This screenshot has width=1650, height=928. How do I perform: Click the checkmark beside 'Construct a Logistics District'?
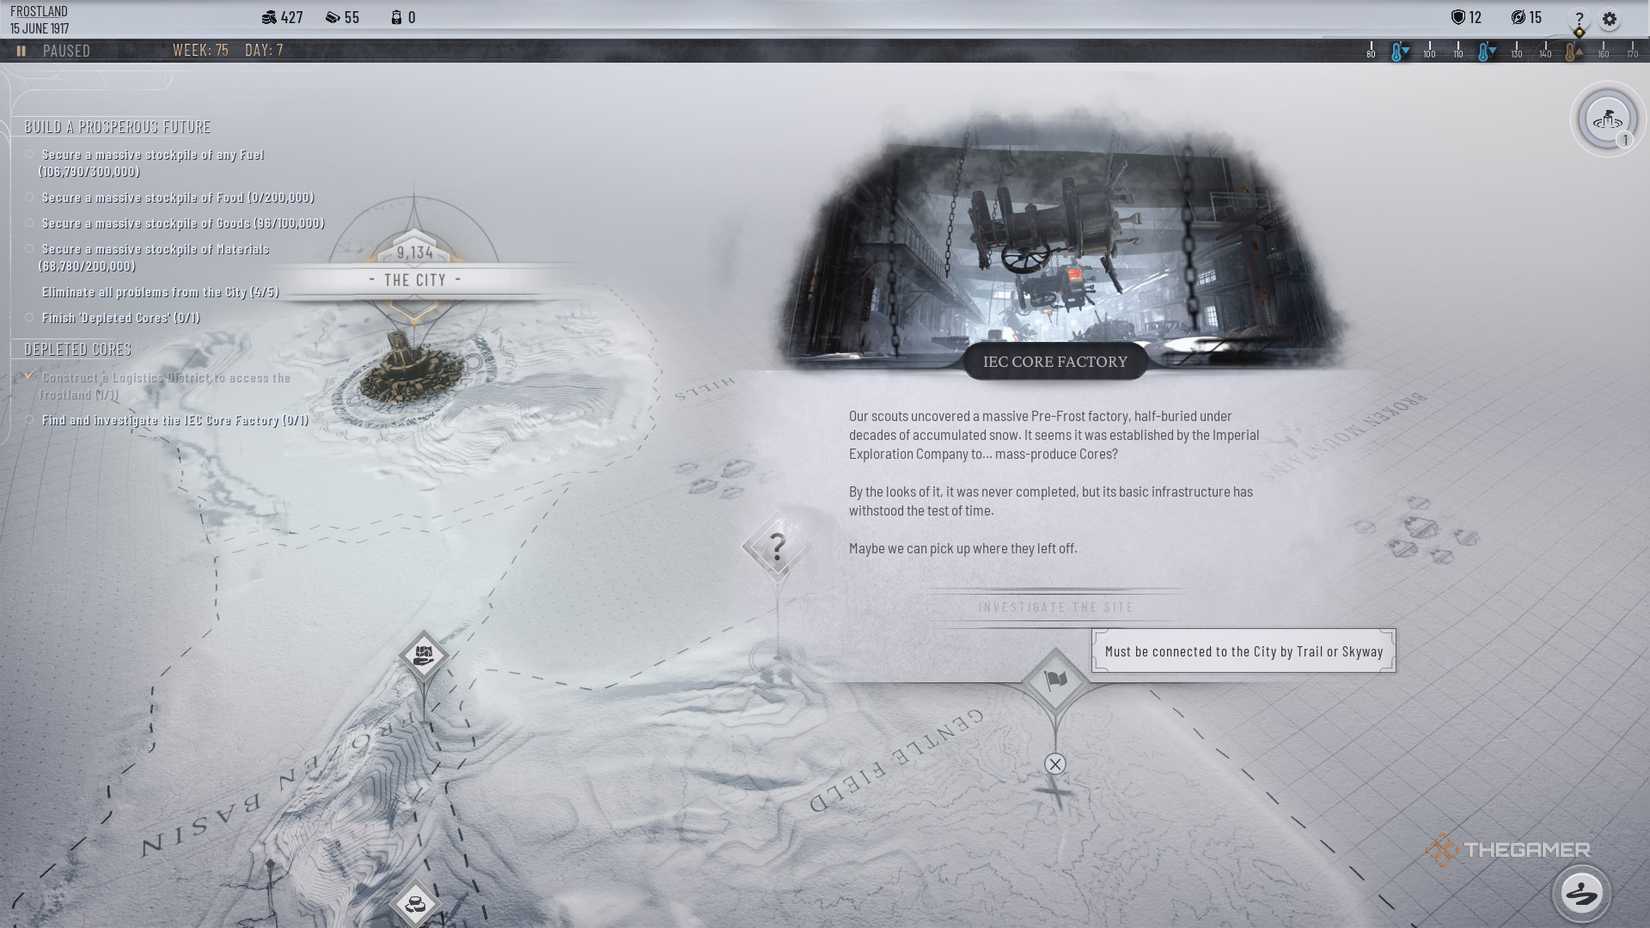click(x=27, y=377)
